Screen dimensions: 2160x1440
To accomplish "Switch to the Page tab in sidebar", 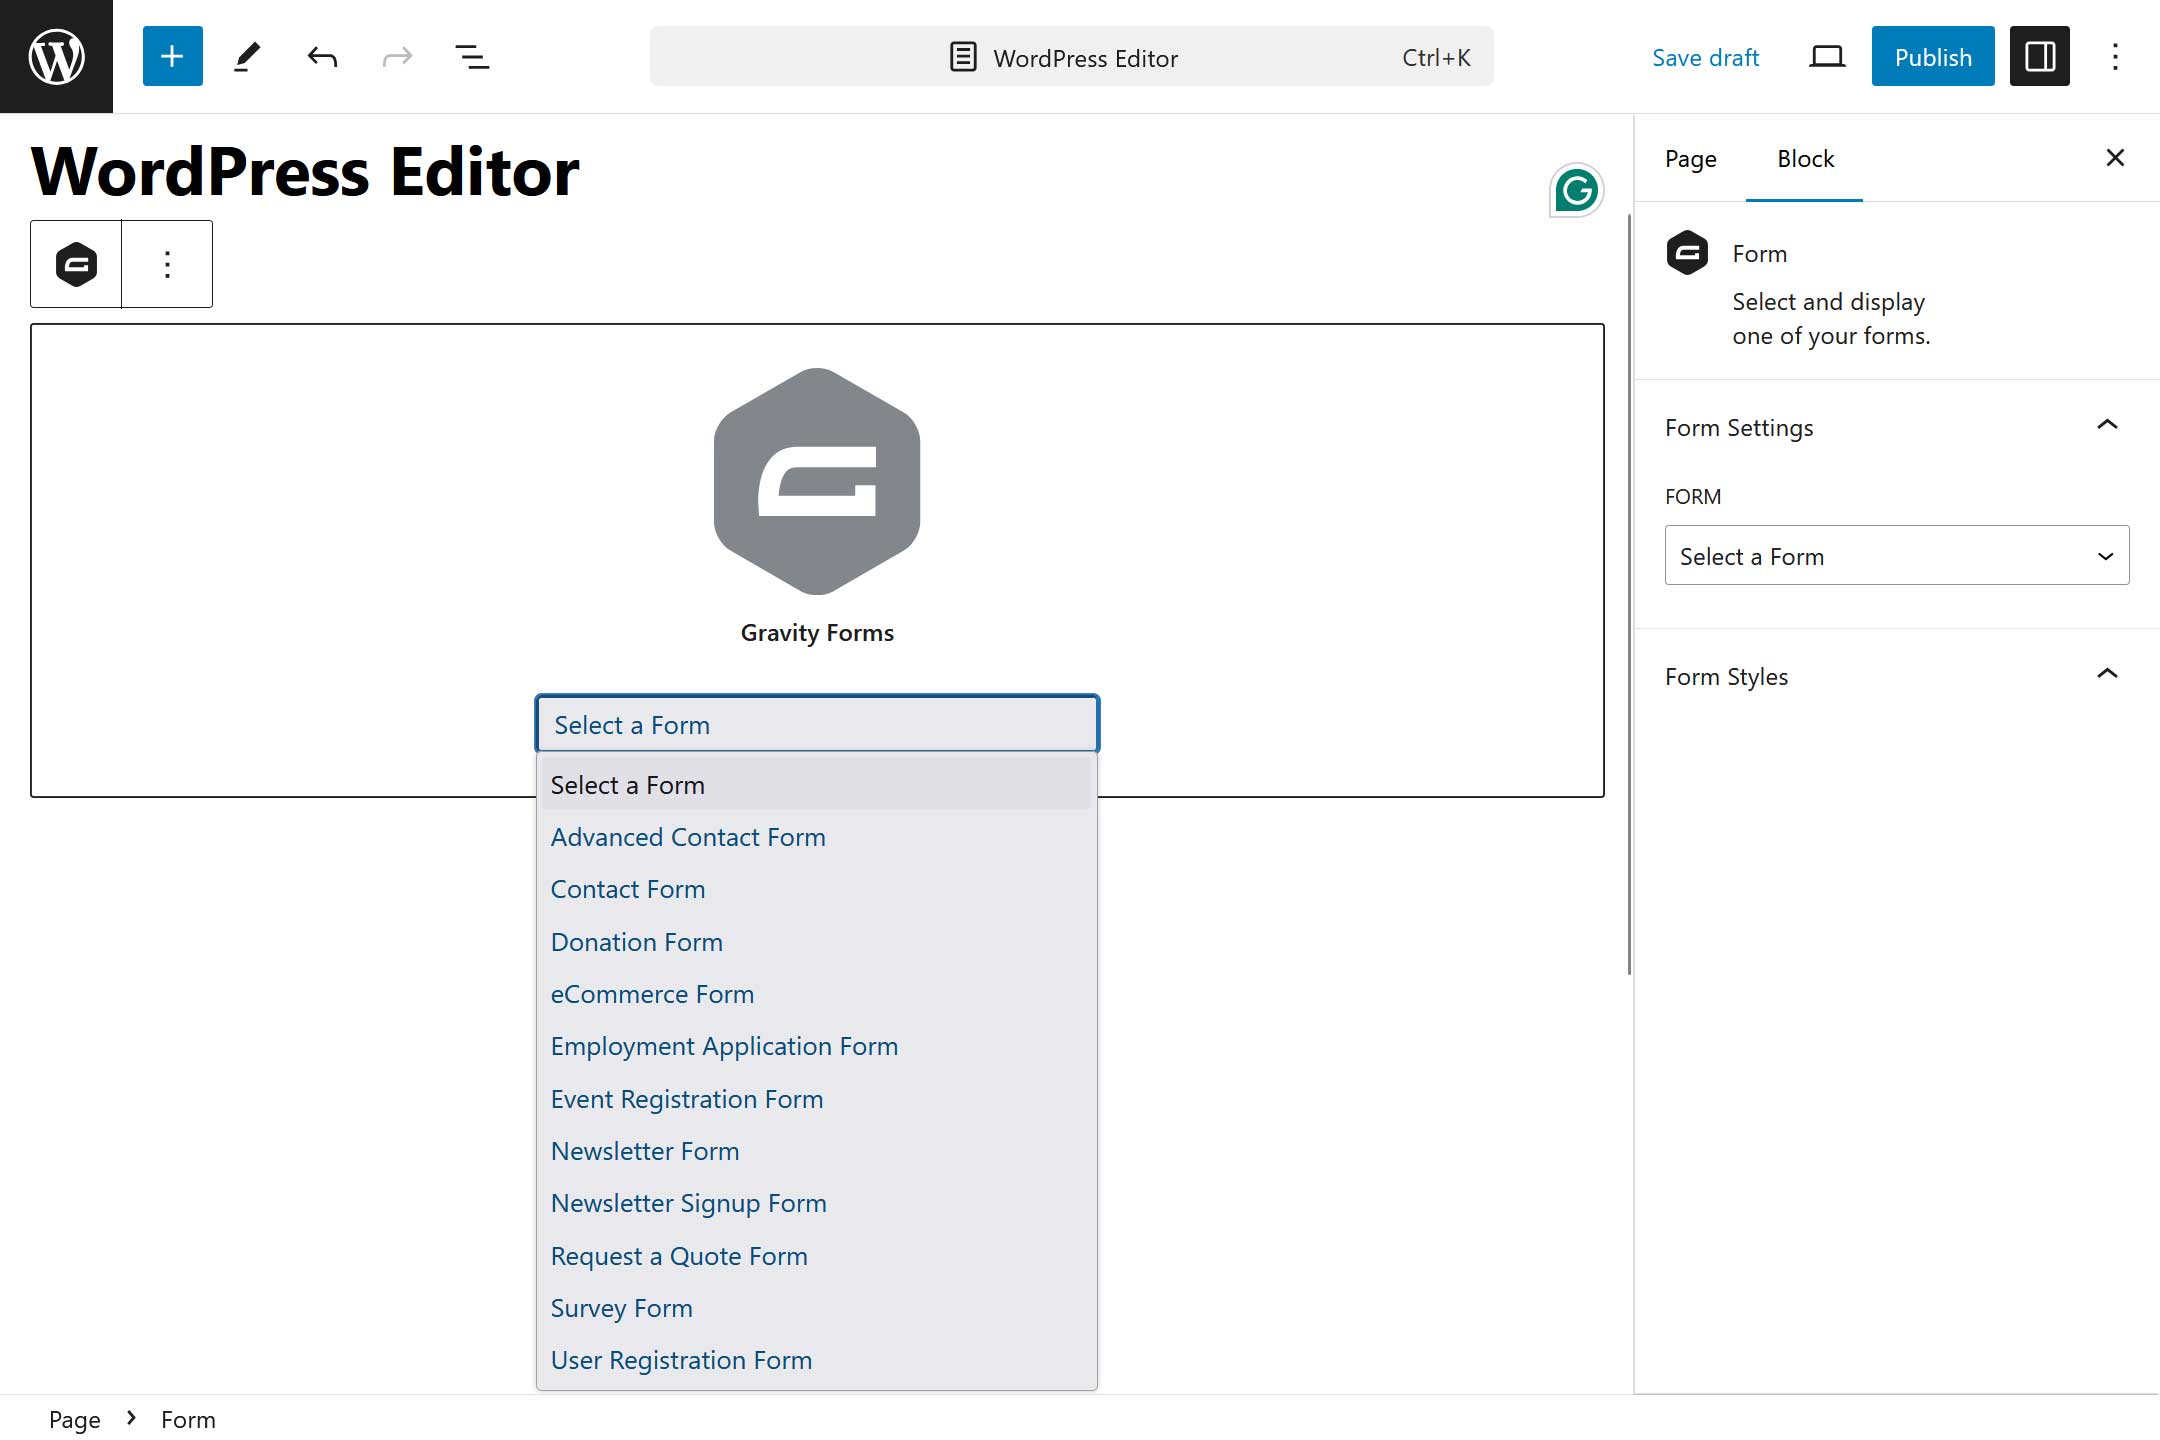I will [x=1690, y=159].
